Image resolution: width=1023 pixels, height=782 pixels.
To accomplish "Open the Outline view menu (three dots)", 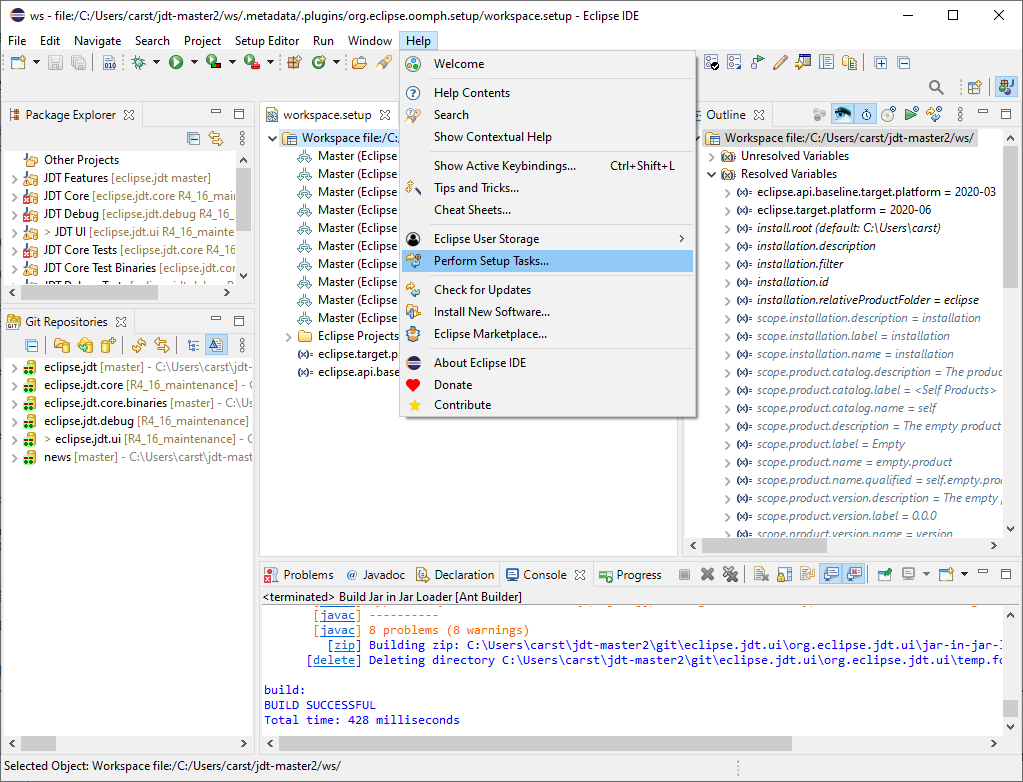I will coord(960,114).
